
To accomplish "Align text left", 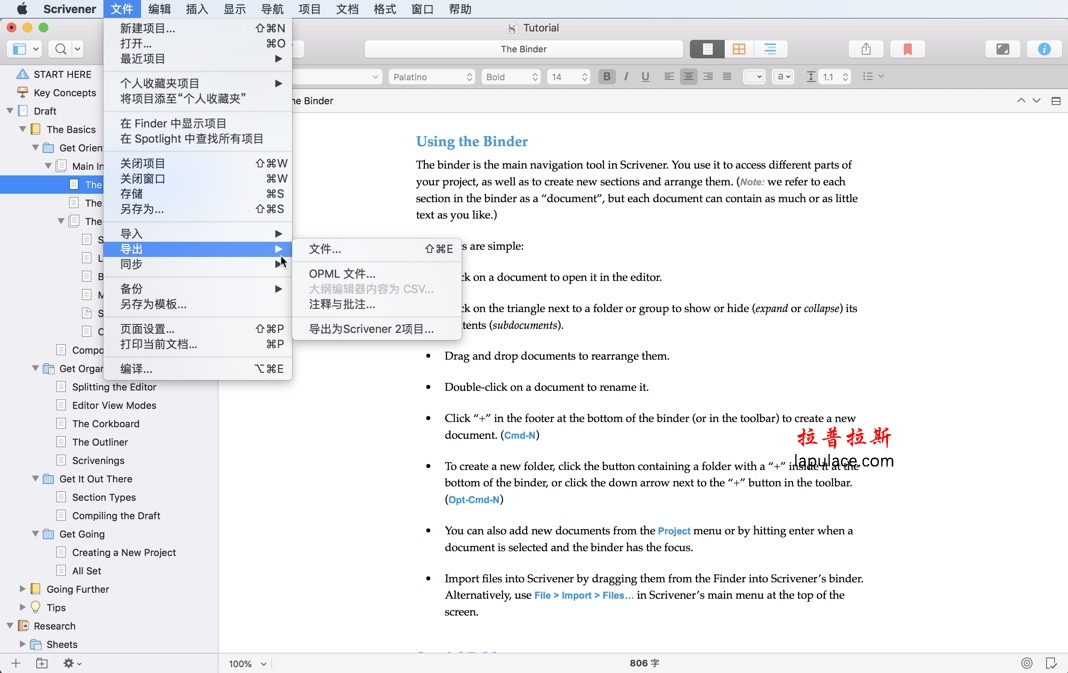I will pos(670,77).
